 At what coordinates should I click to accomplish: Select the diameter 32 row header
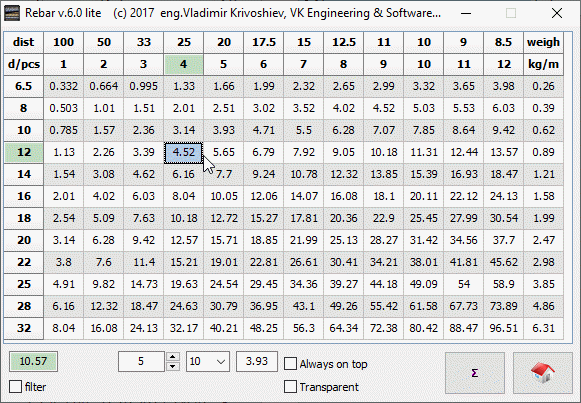click(x=24, y=328)
